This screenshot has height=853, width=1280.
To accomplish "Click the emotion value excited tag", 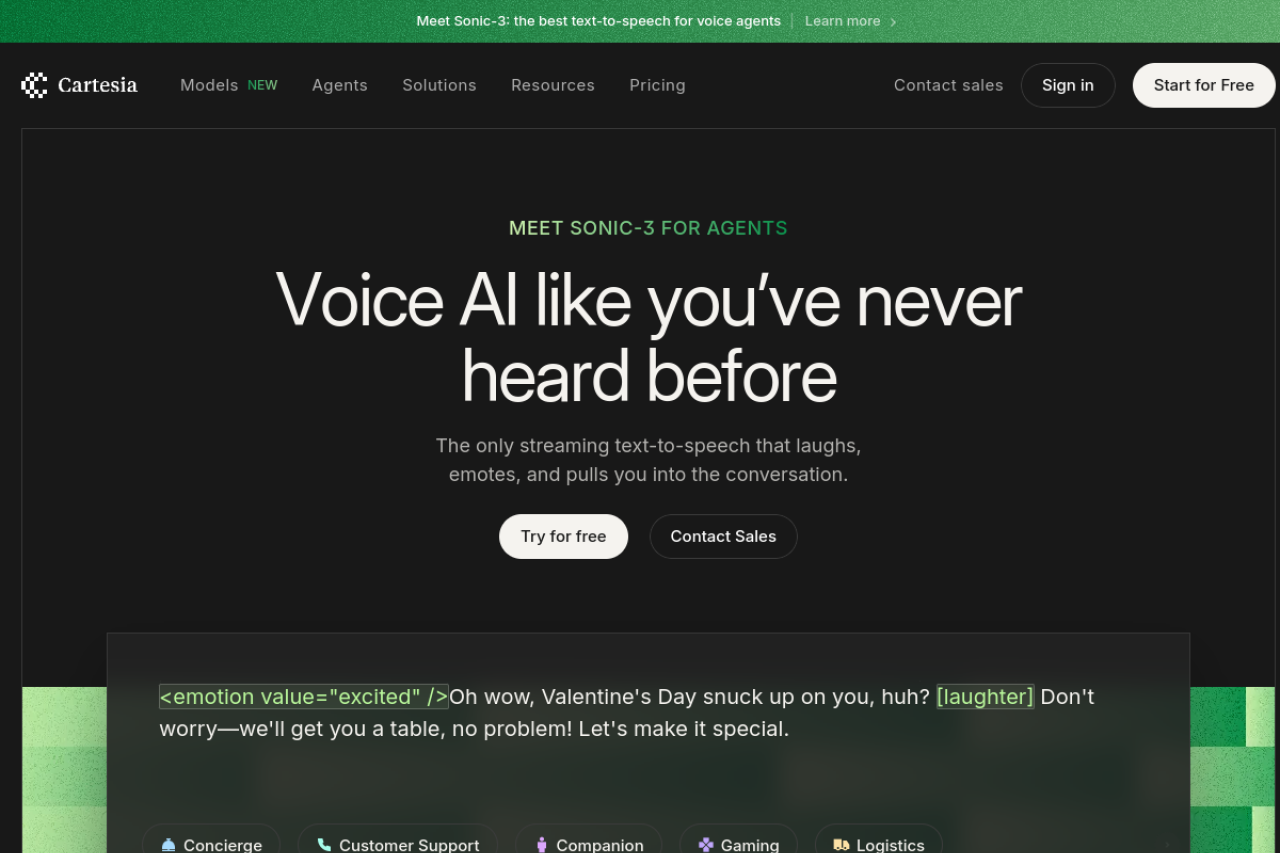I will pos(304,696).
